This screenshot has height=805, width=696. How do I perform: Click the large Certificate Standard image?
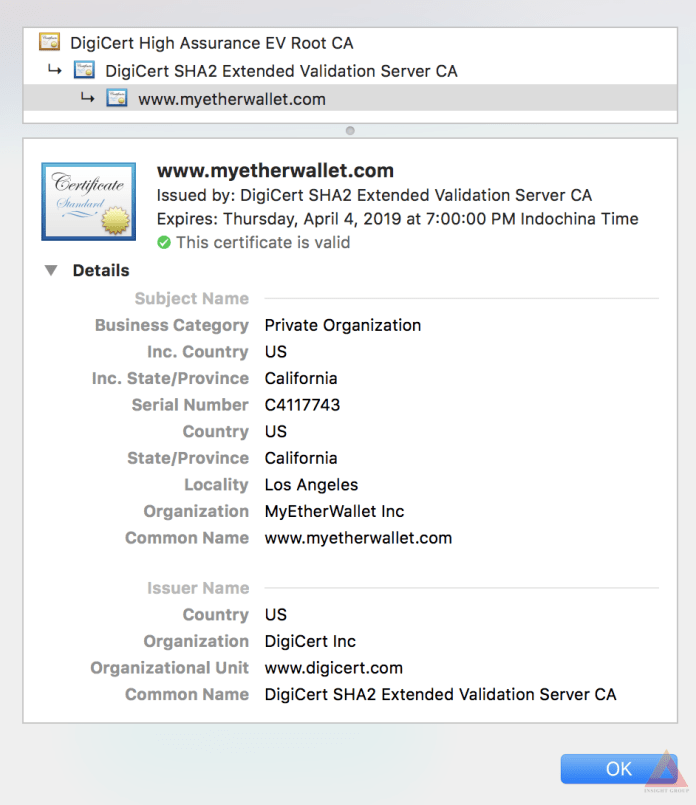(x=88, y=202)
